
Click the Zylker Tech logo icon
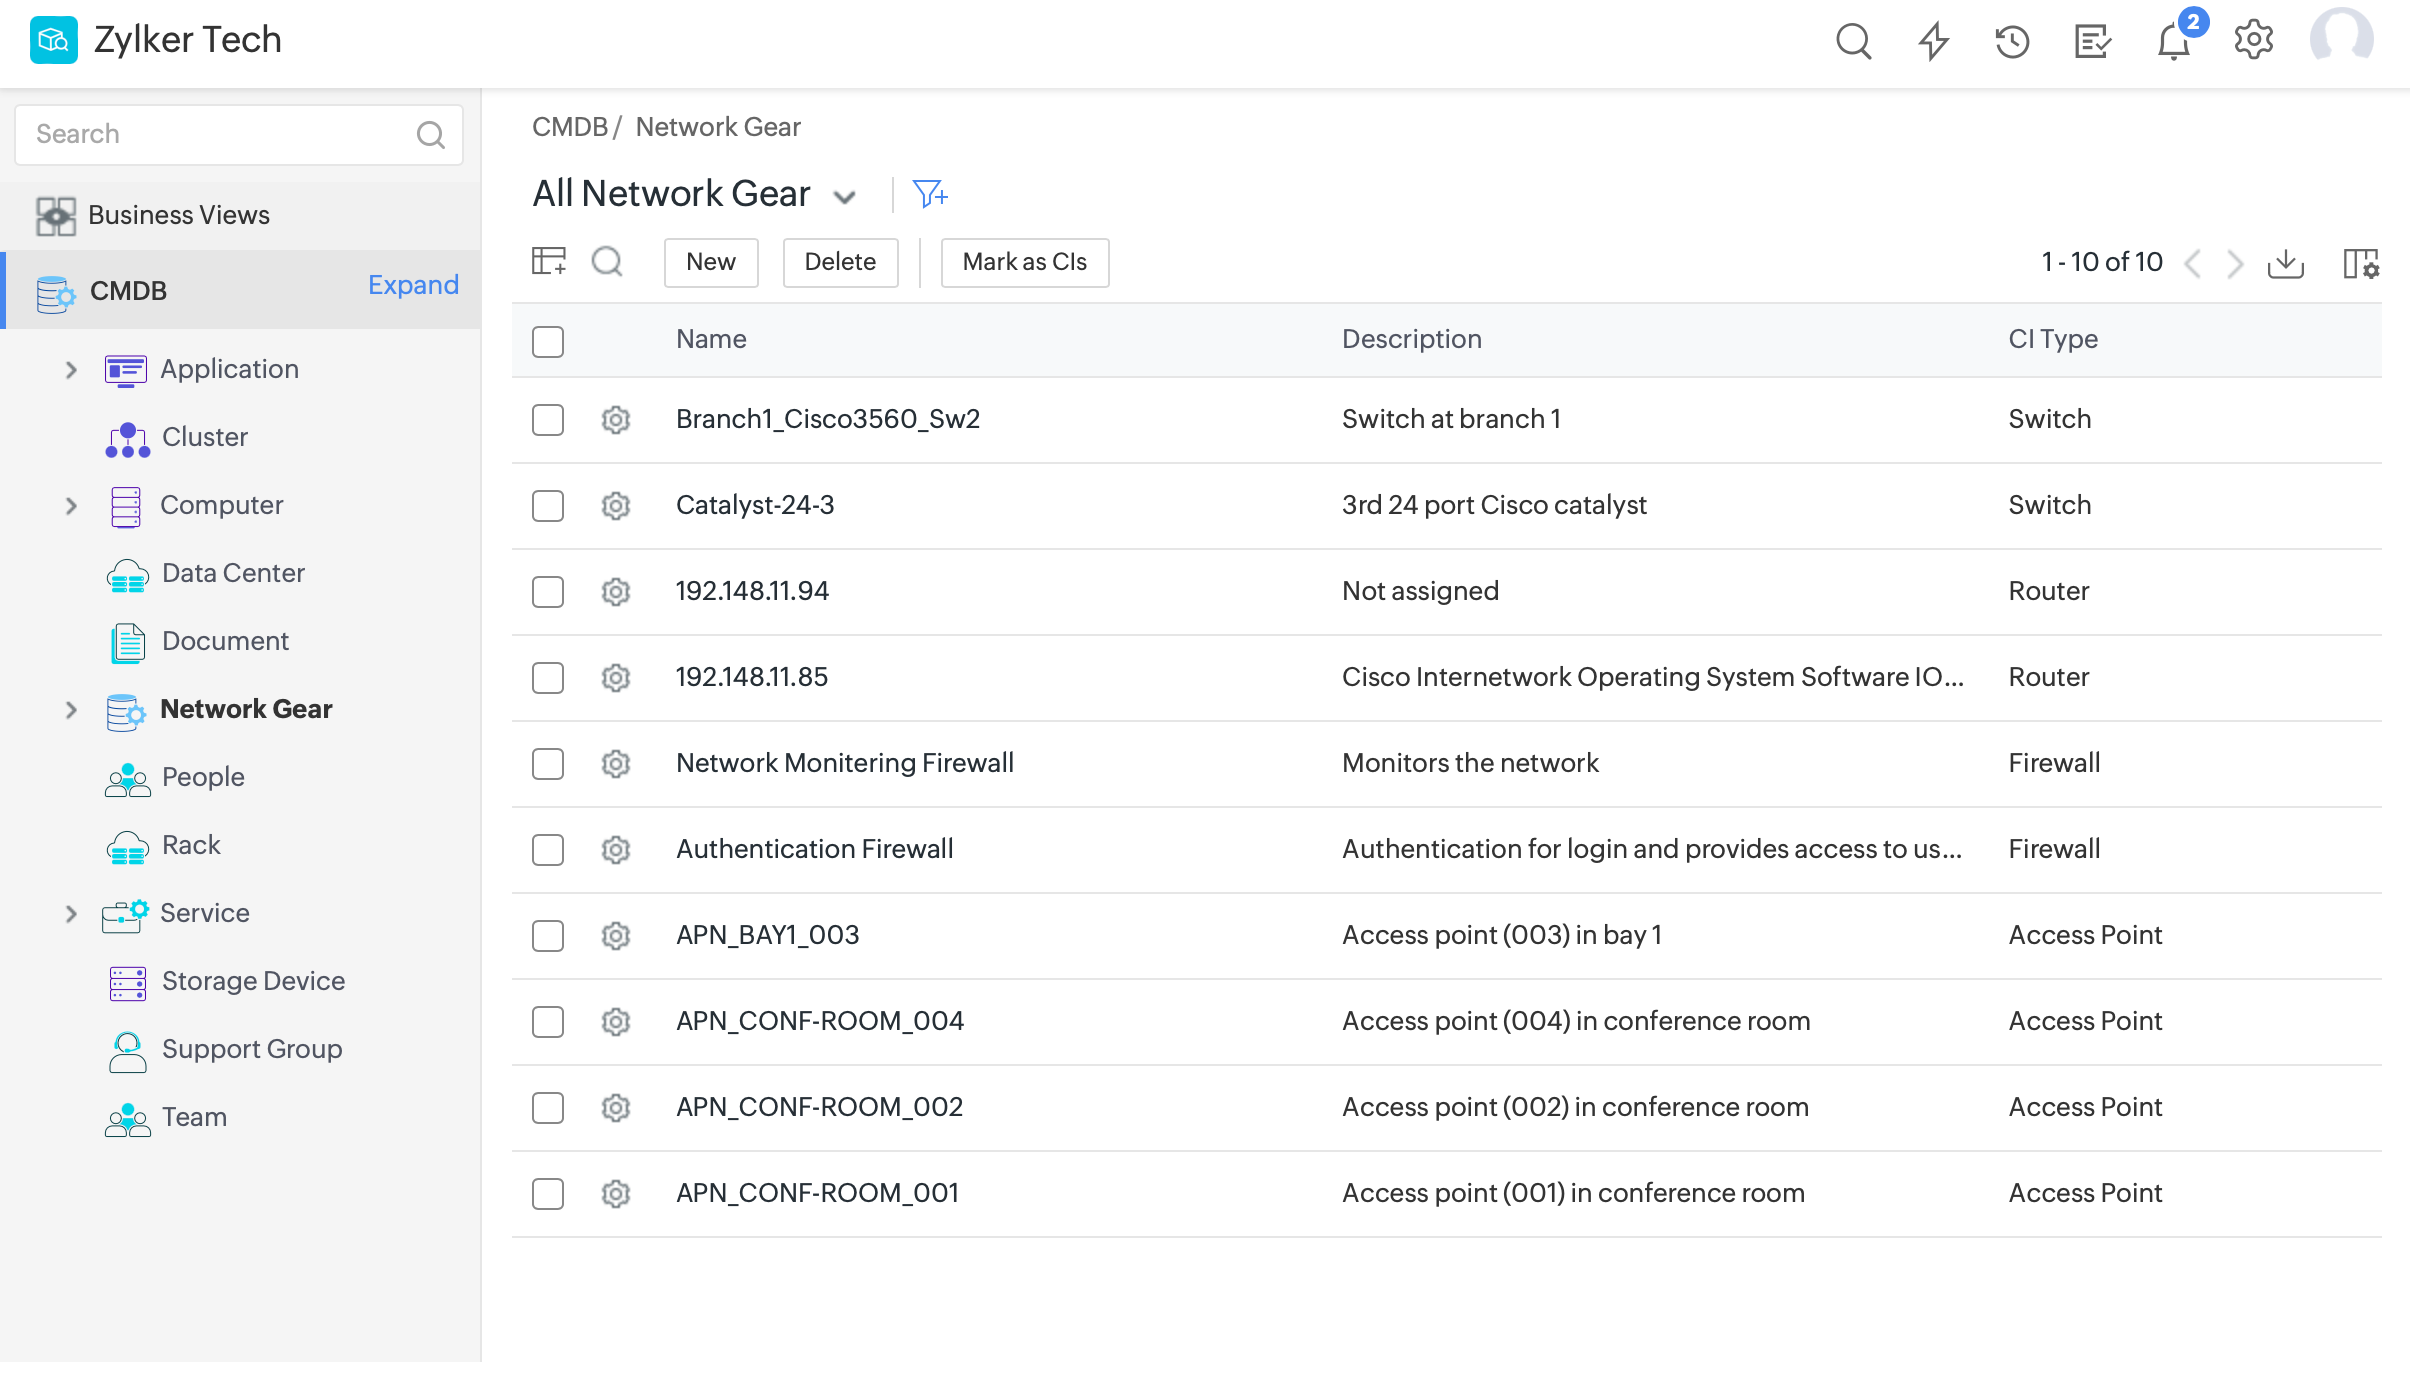click(53, 40)
